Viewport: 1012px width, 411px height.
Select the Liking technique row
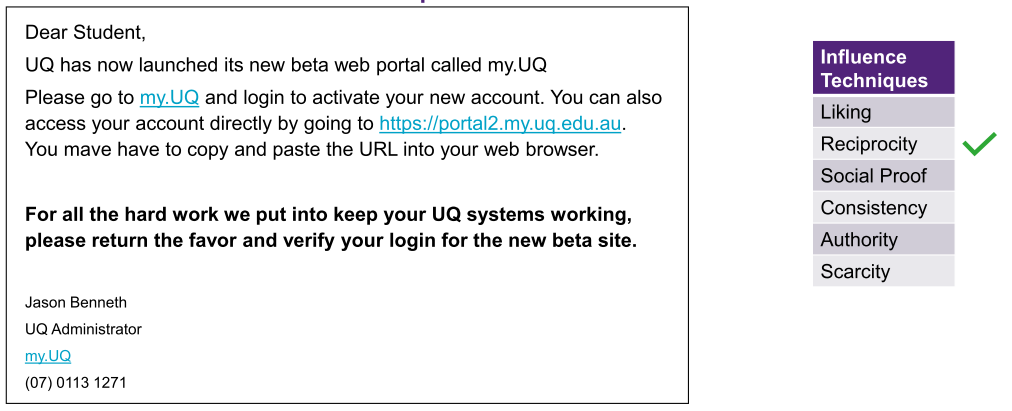pyautogui.click(x=883, y=112)
